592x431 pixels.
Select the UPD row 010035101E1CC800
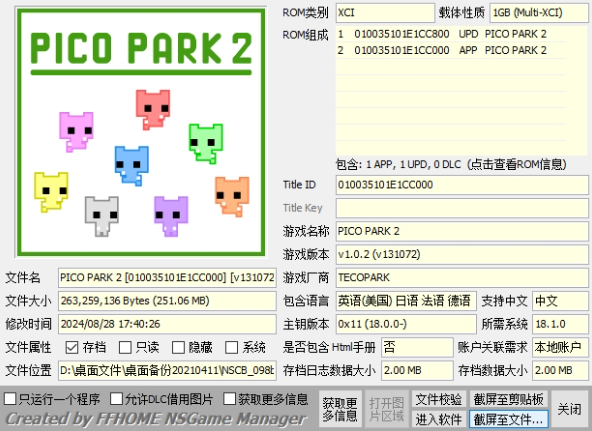point(451,34)
